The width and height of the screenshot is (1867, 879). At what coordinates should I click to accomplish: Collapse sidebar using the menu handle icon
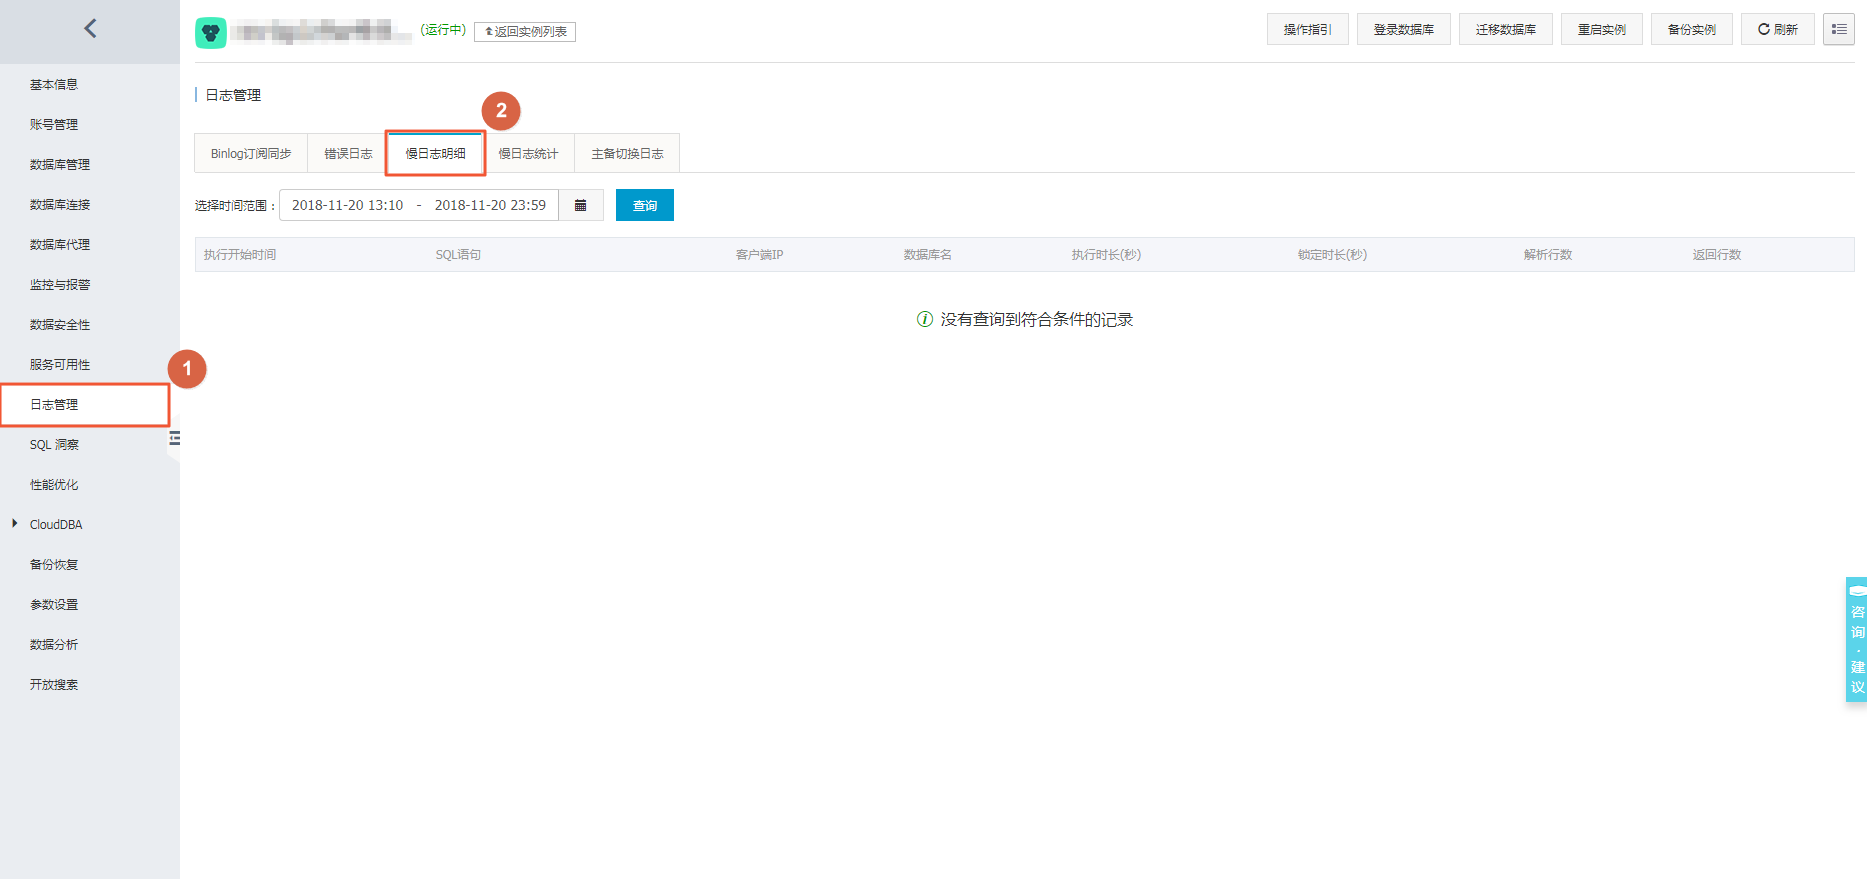[x=175, y=438]
